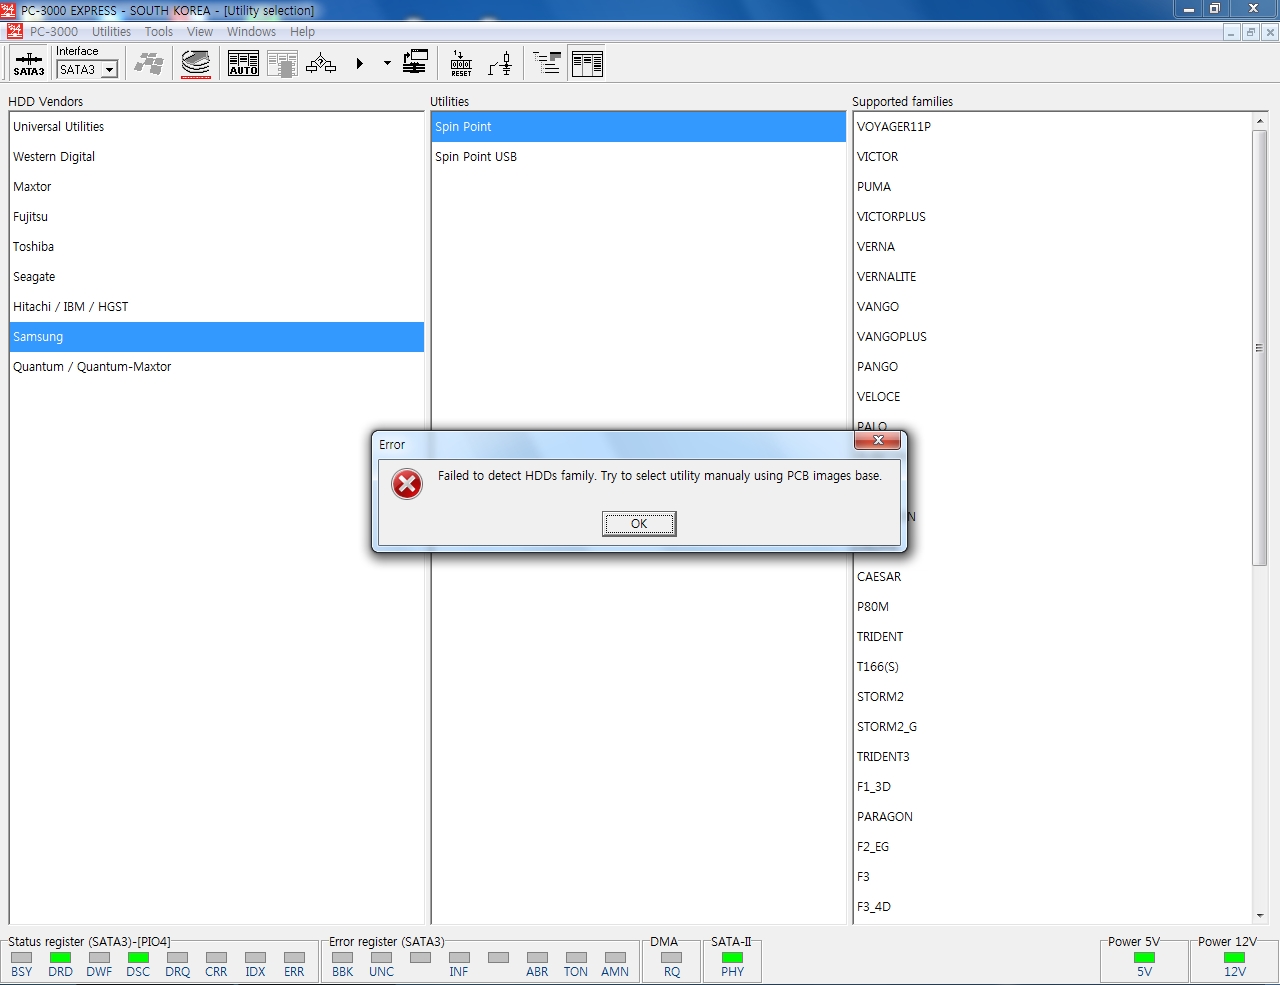Click the power switch circuit icon
The height and width of the screenshot is (985, 1280).
click(x=501, y=64)
